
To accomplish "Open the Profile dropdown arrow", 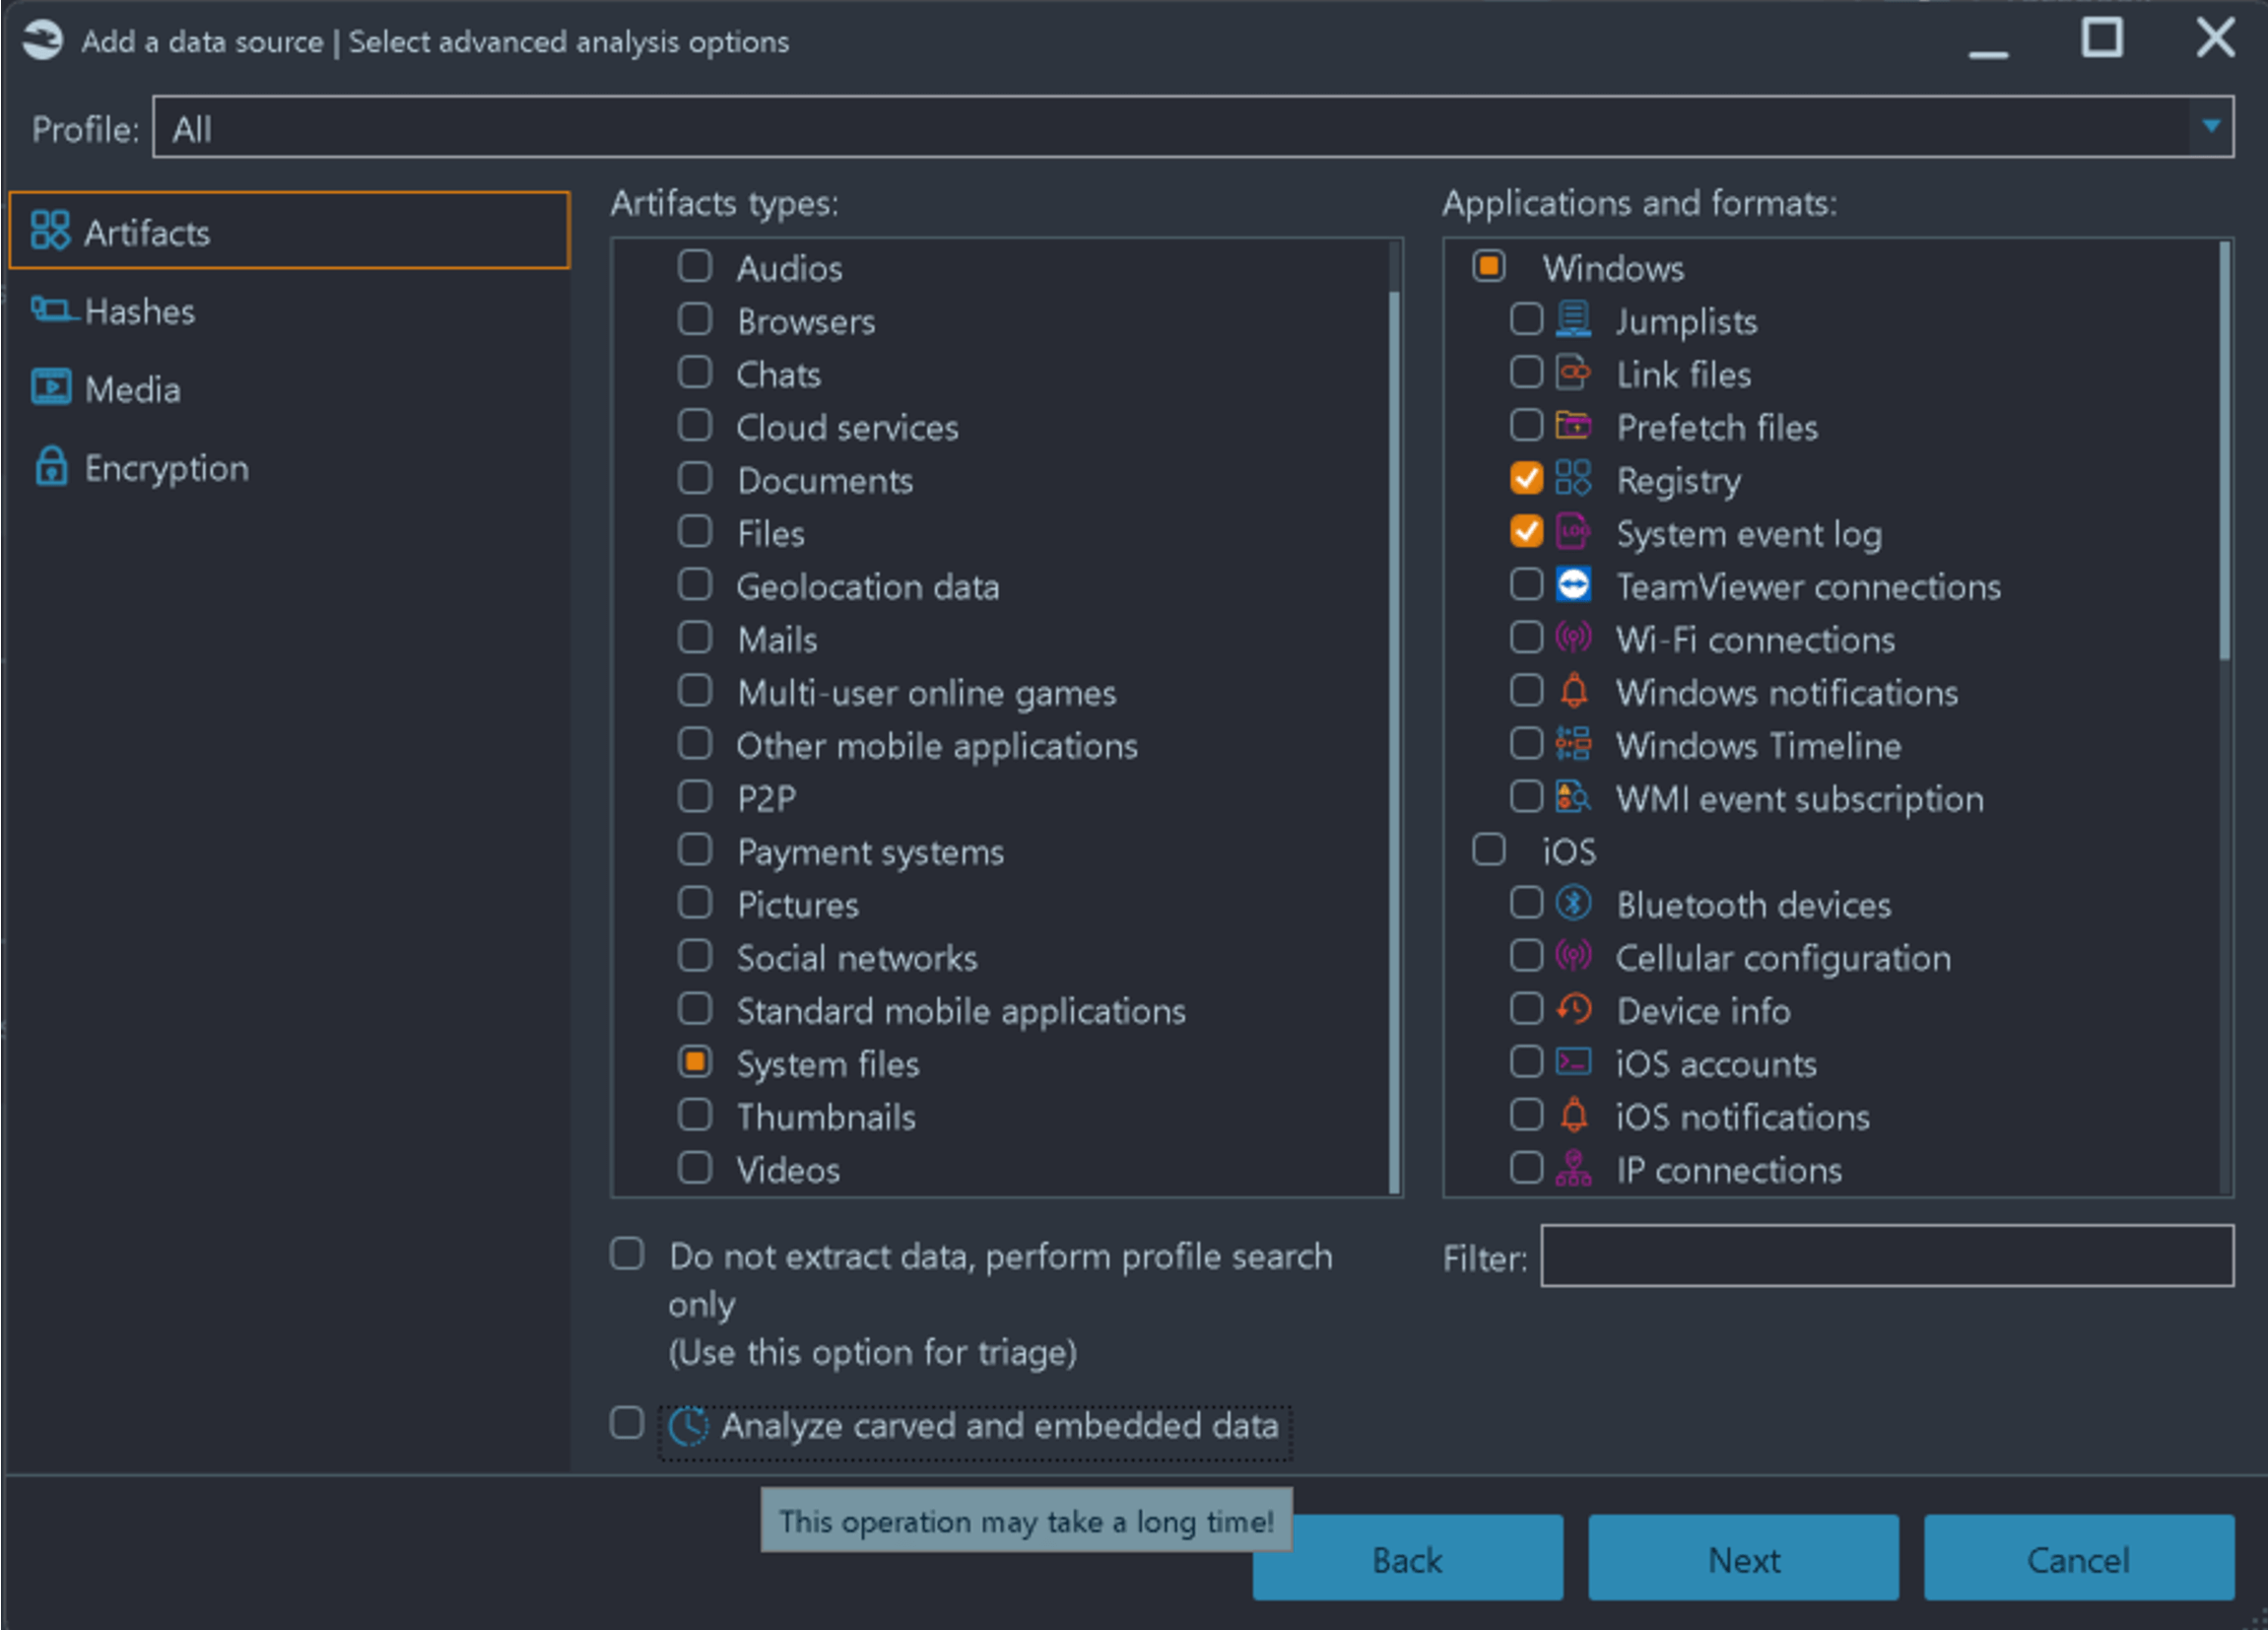I will coord(2211,126).
